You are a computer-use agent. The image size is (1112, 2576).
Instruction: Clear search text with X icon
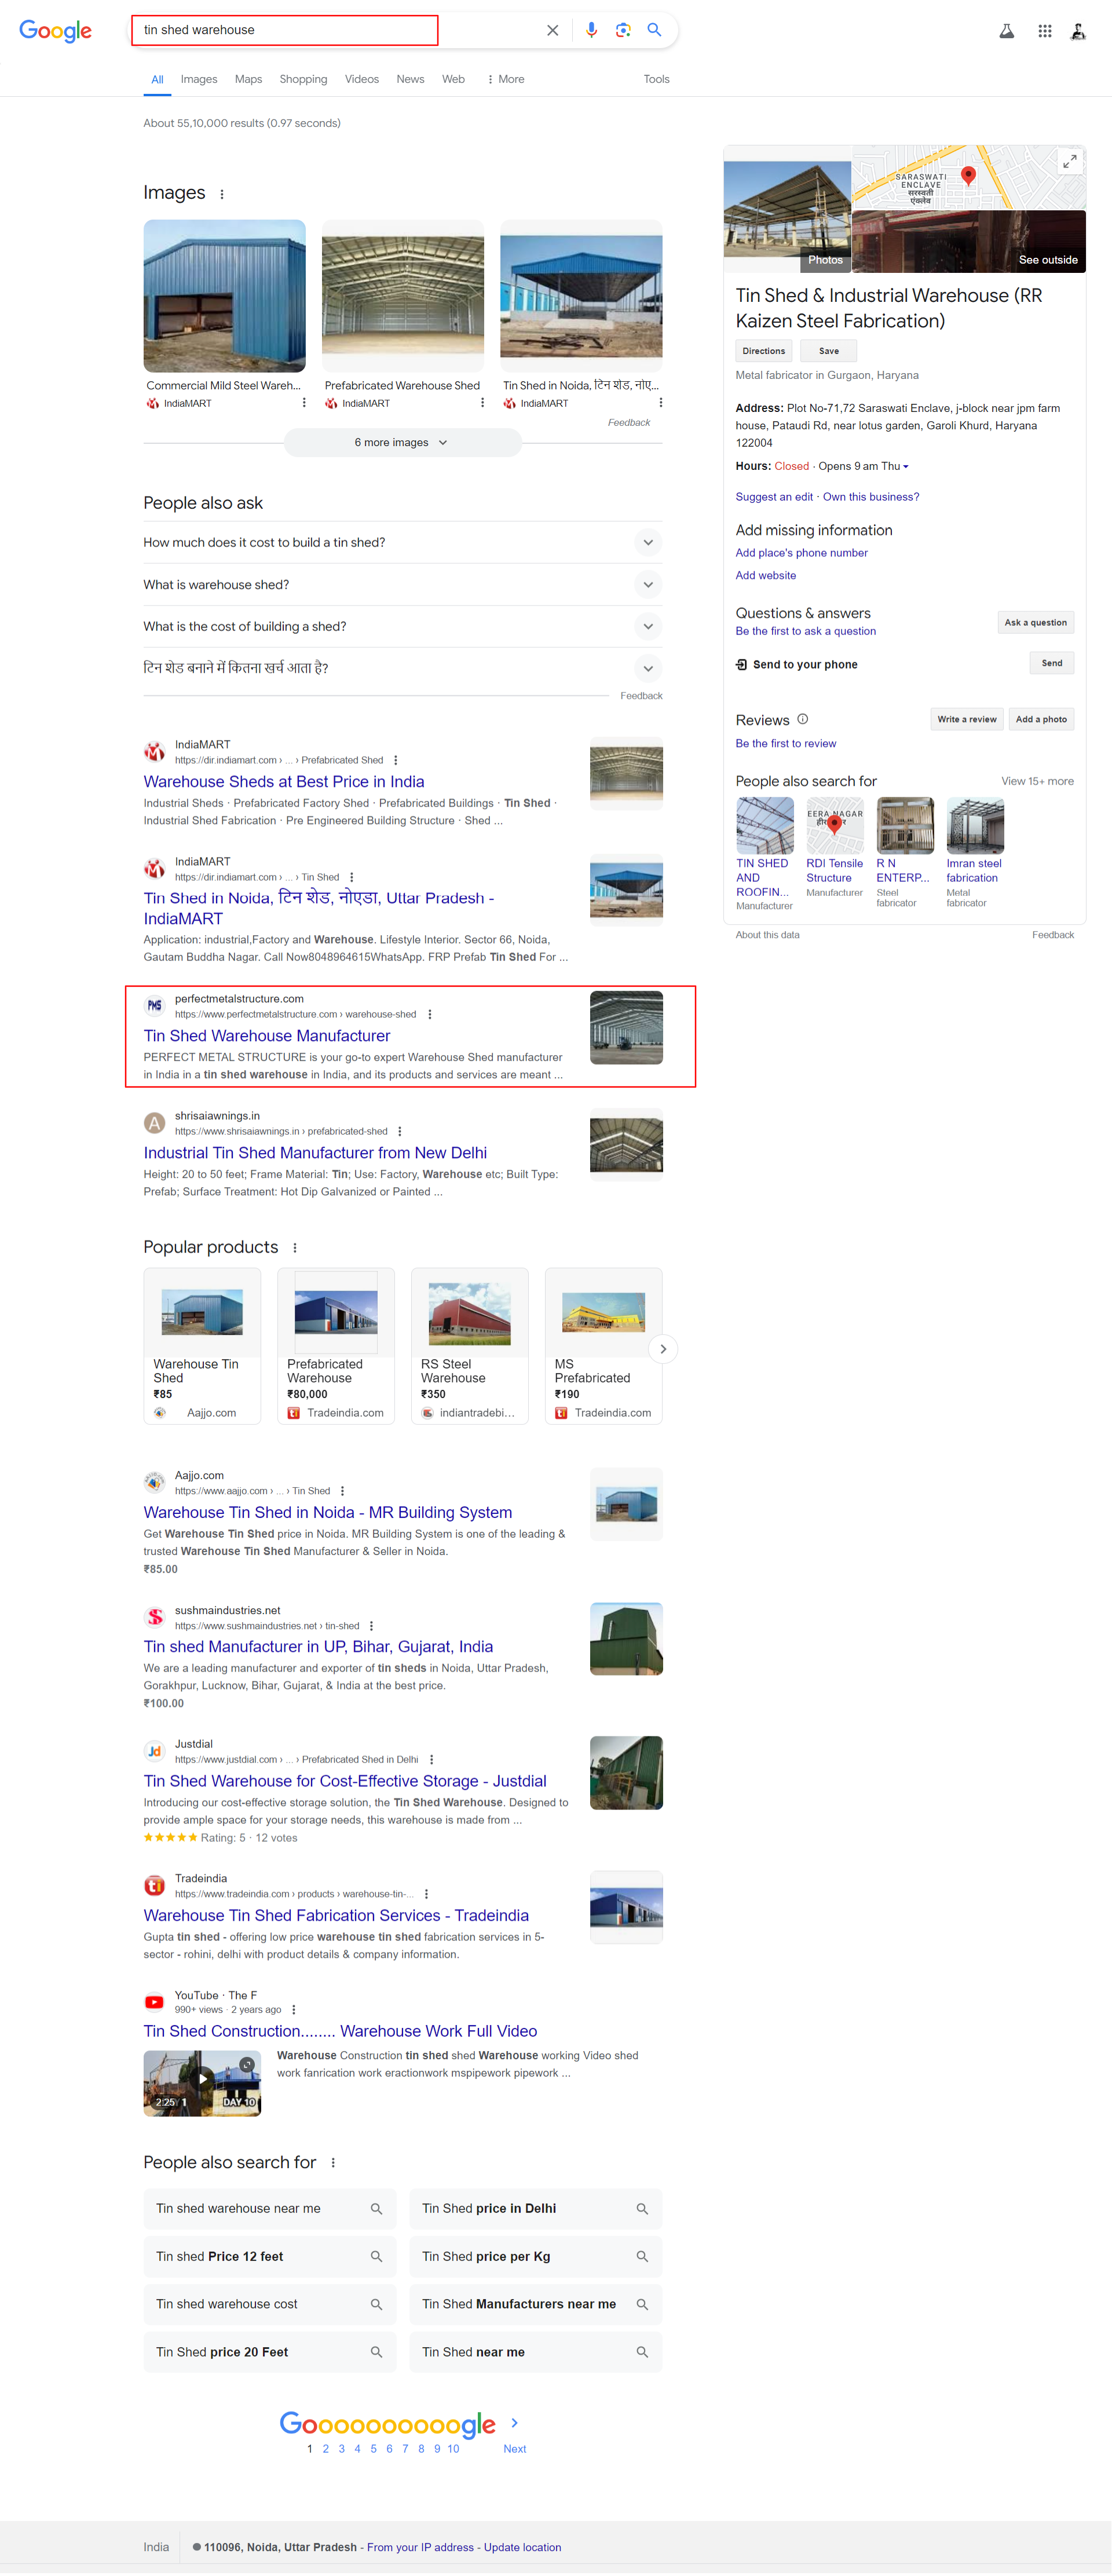(552, 30)
